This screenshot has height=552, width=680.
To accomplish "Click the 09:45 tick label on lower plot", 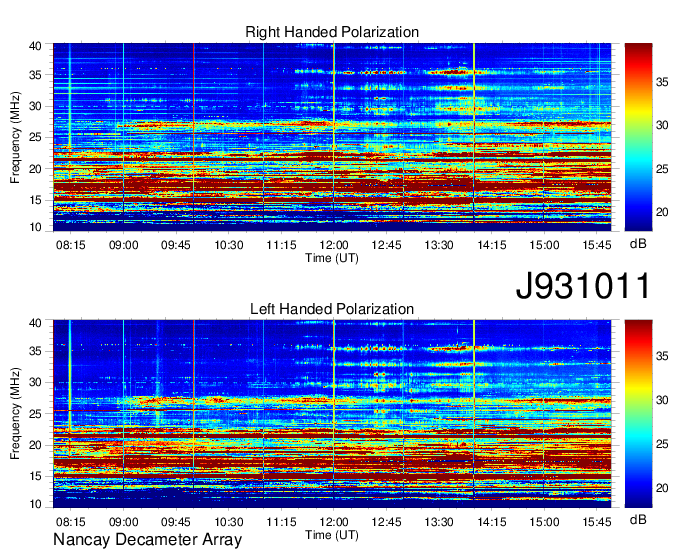I will tap(176, 522).
